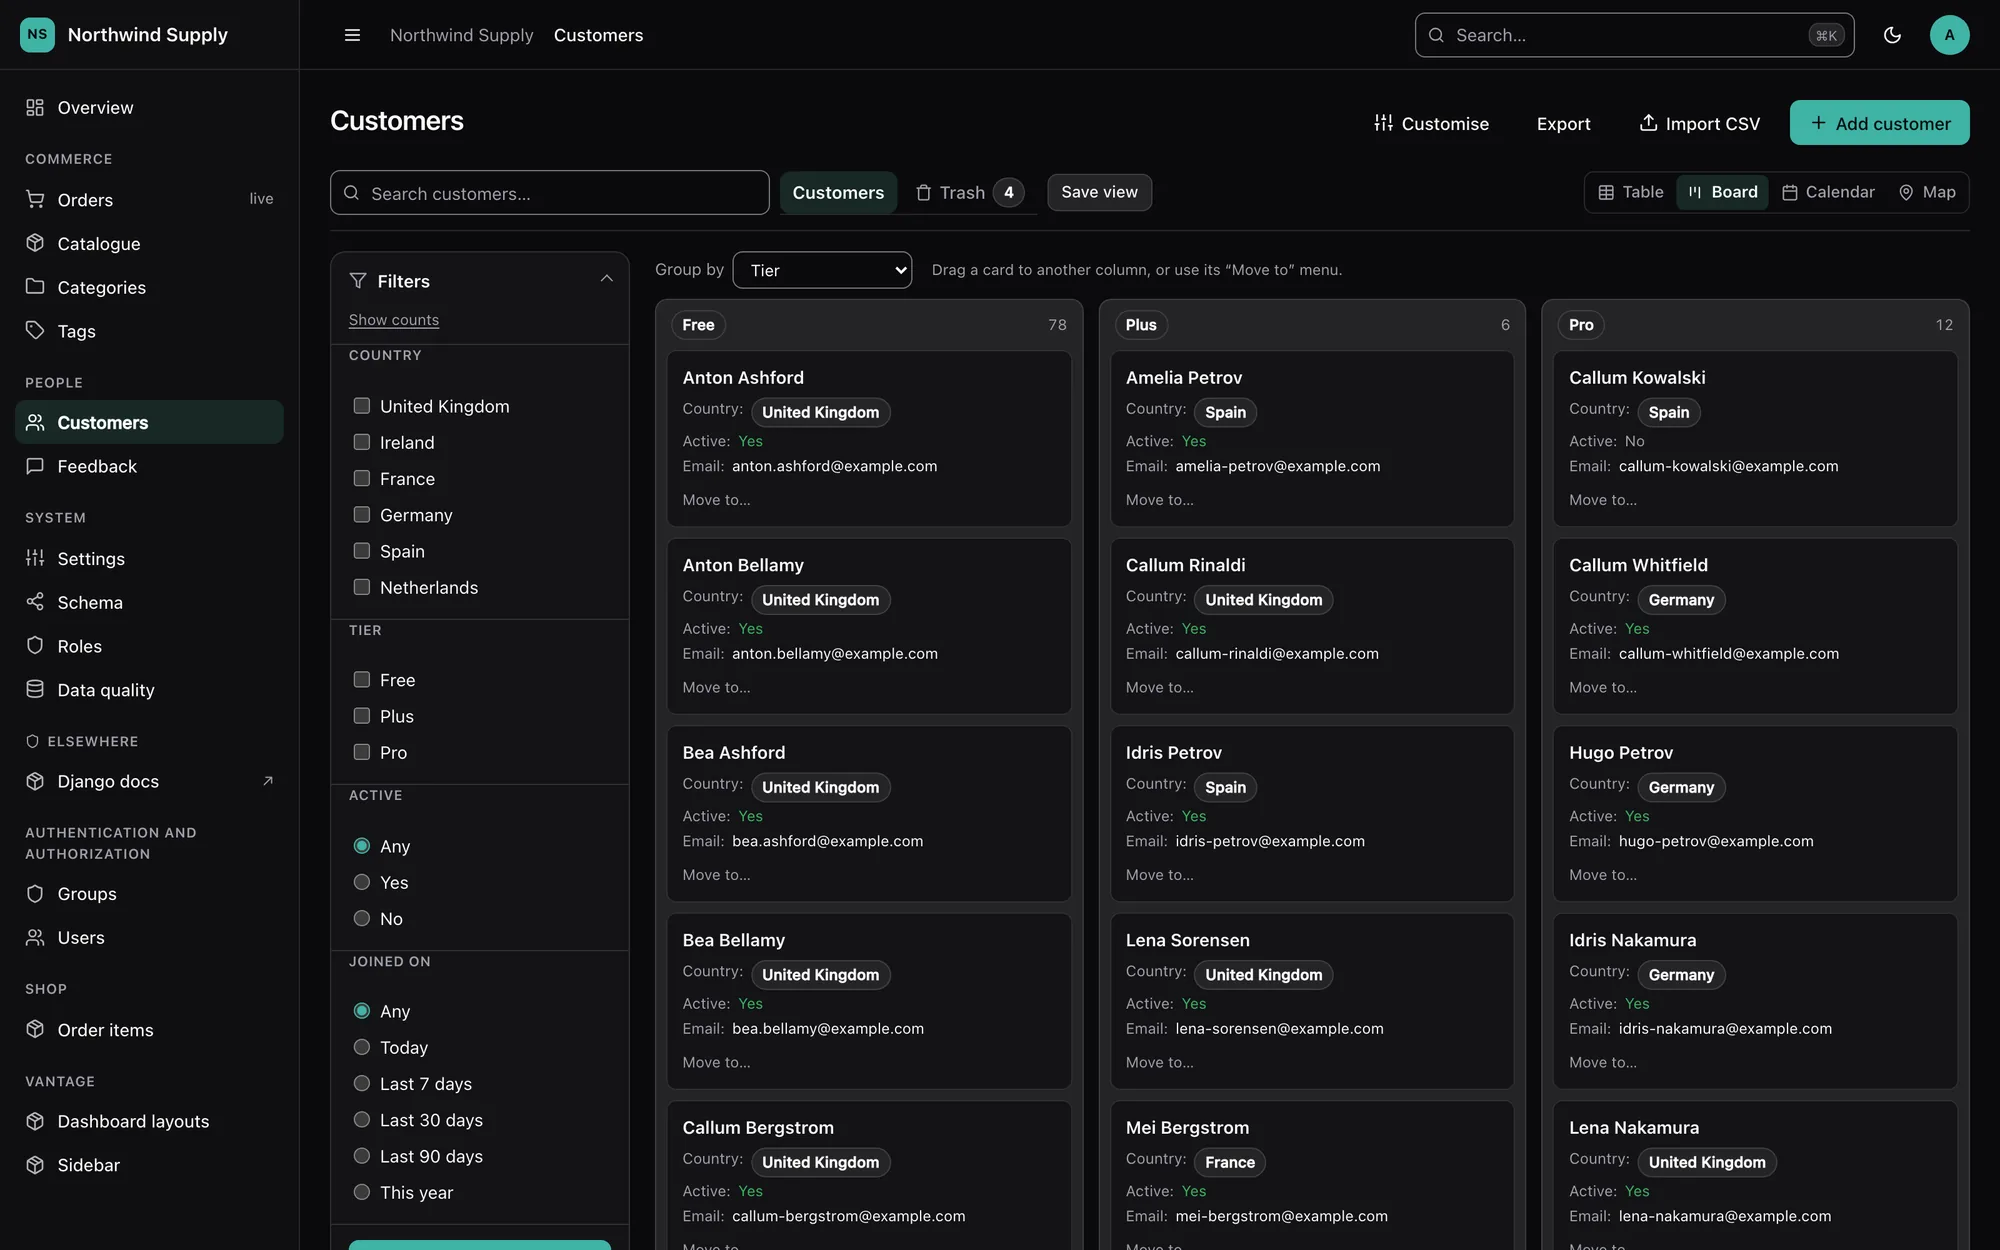Open Roles in the sidebar
The image size is (2000, 1250).
[149, 646]
